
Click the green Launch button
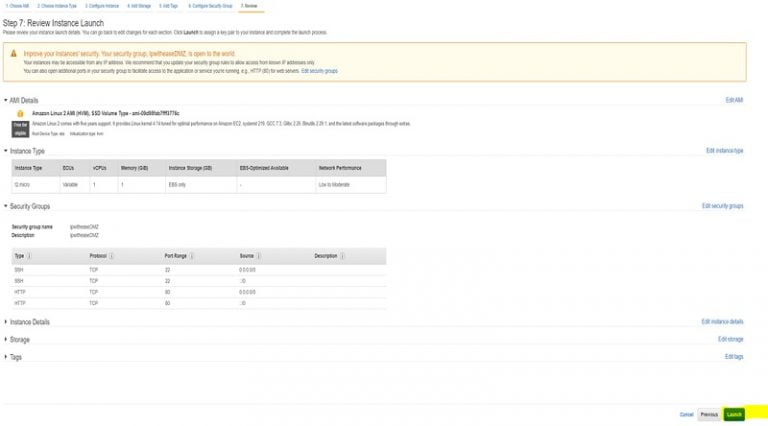[x=734, y=414]
